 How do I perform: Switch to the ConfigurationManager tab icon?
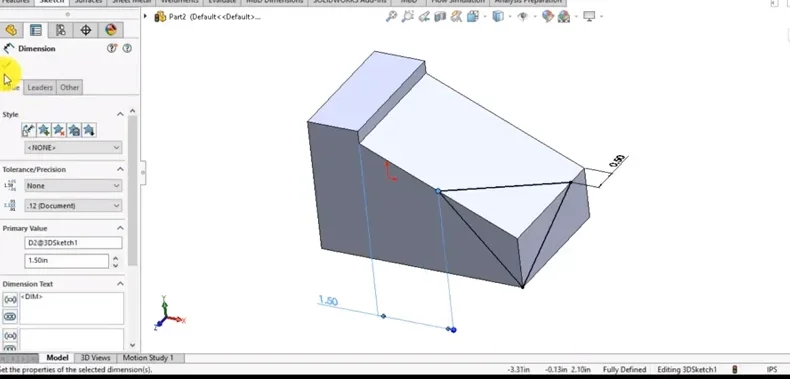(x=60, y=30)
